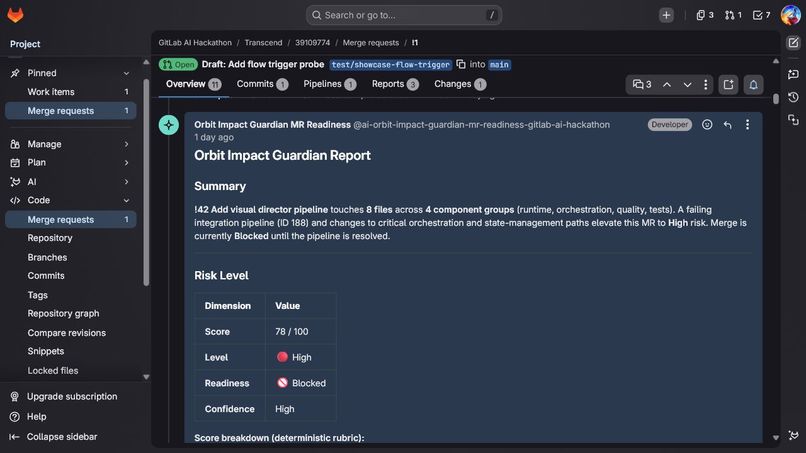Open Transcend breadcrumb

click(x=263, y=43)
